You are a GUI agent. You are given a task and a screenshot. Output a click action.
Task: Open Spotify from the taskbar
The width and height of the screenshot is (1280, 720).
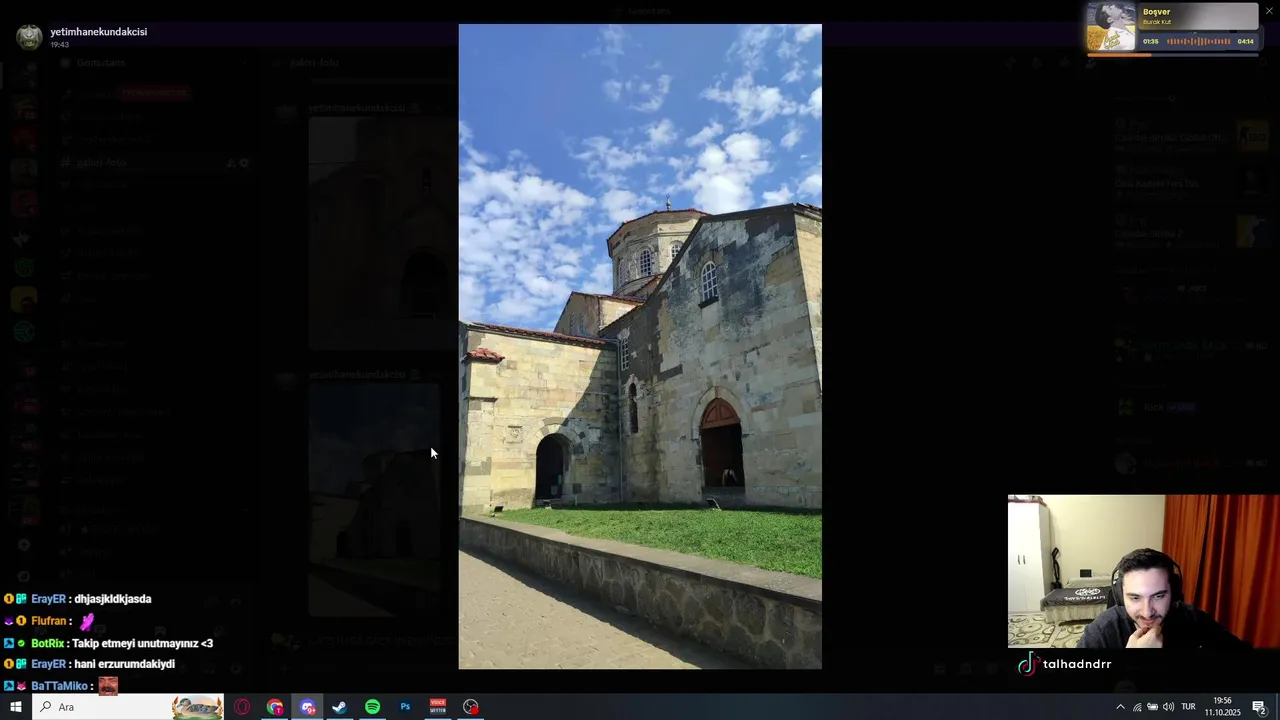(x=372, y=707)
